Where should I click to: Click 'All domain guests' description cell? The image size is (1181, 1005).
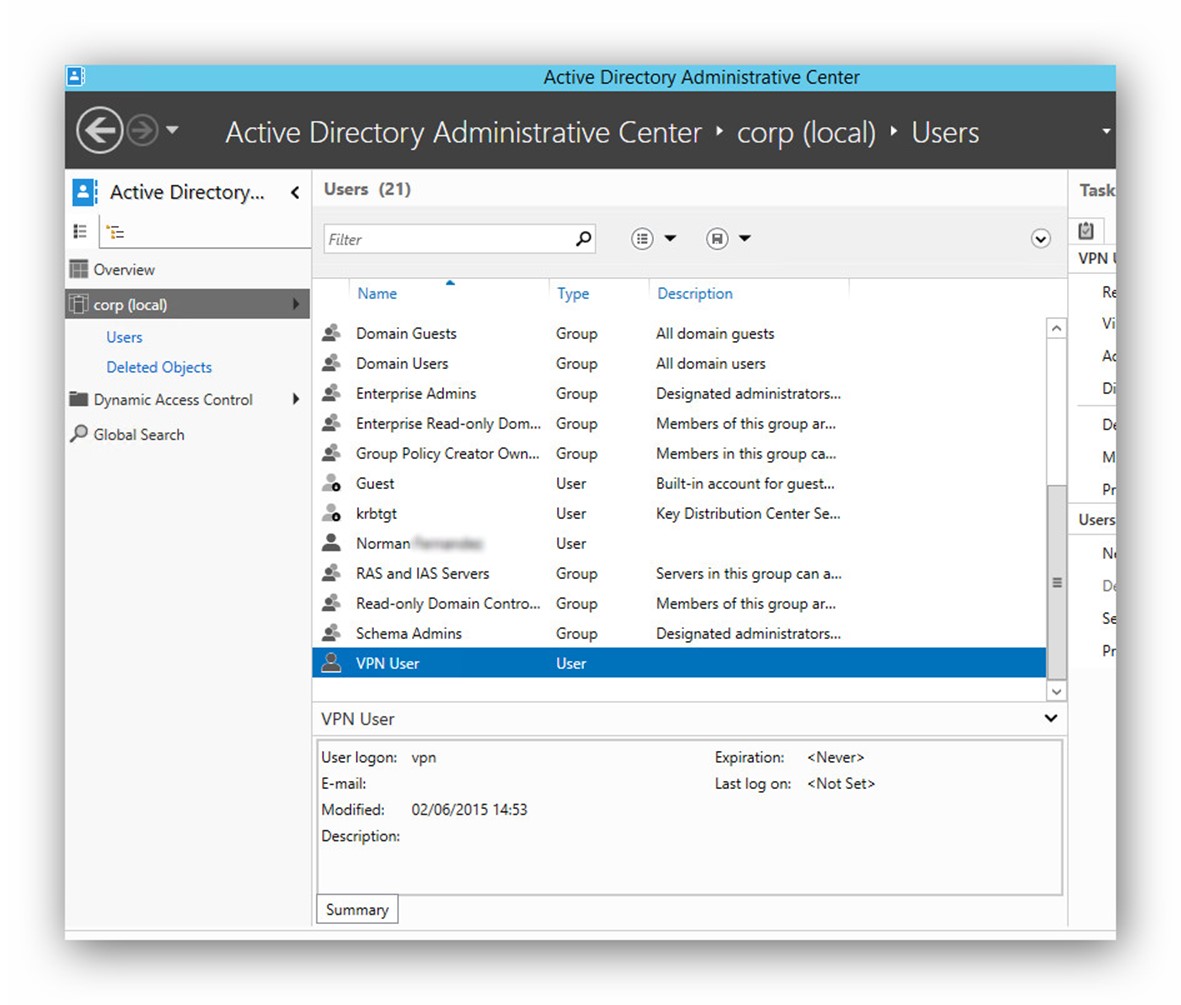(715, 334)
